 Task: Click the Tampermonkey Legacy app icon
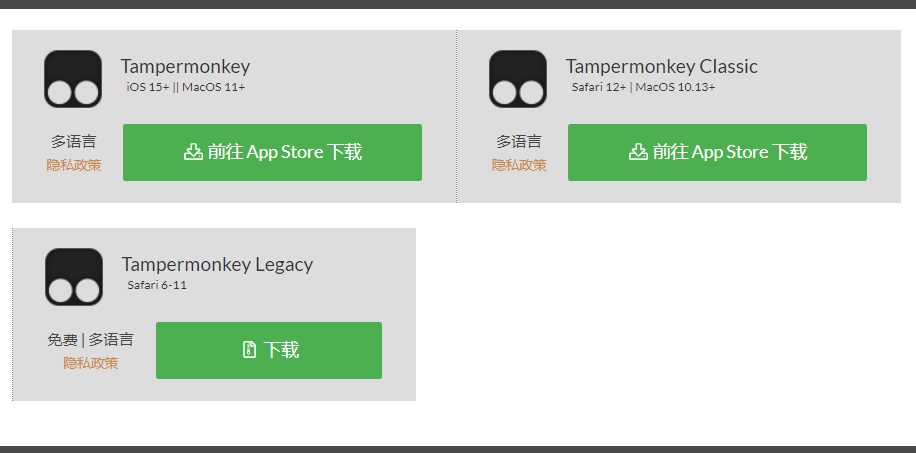pyautogui.click(x=74, y=277)
